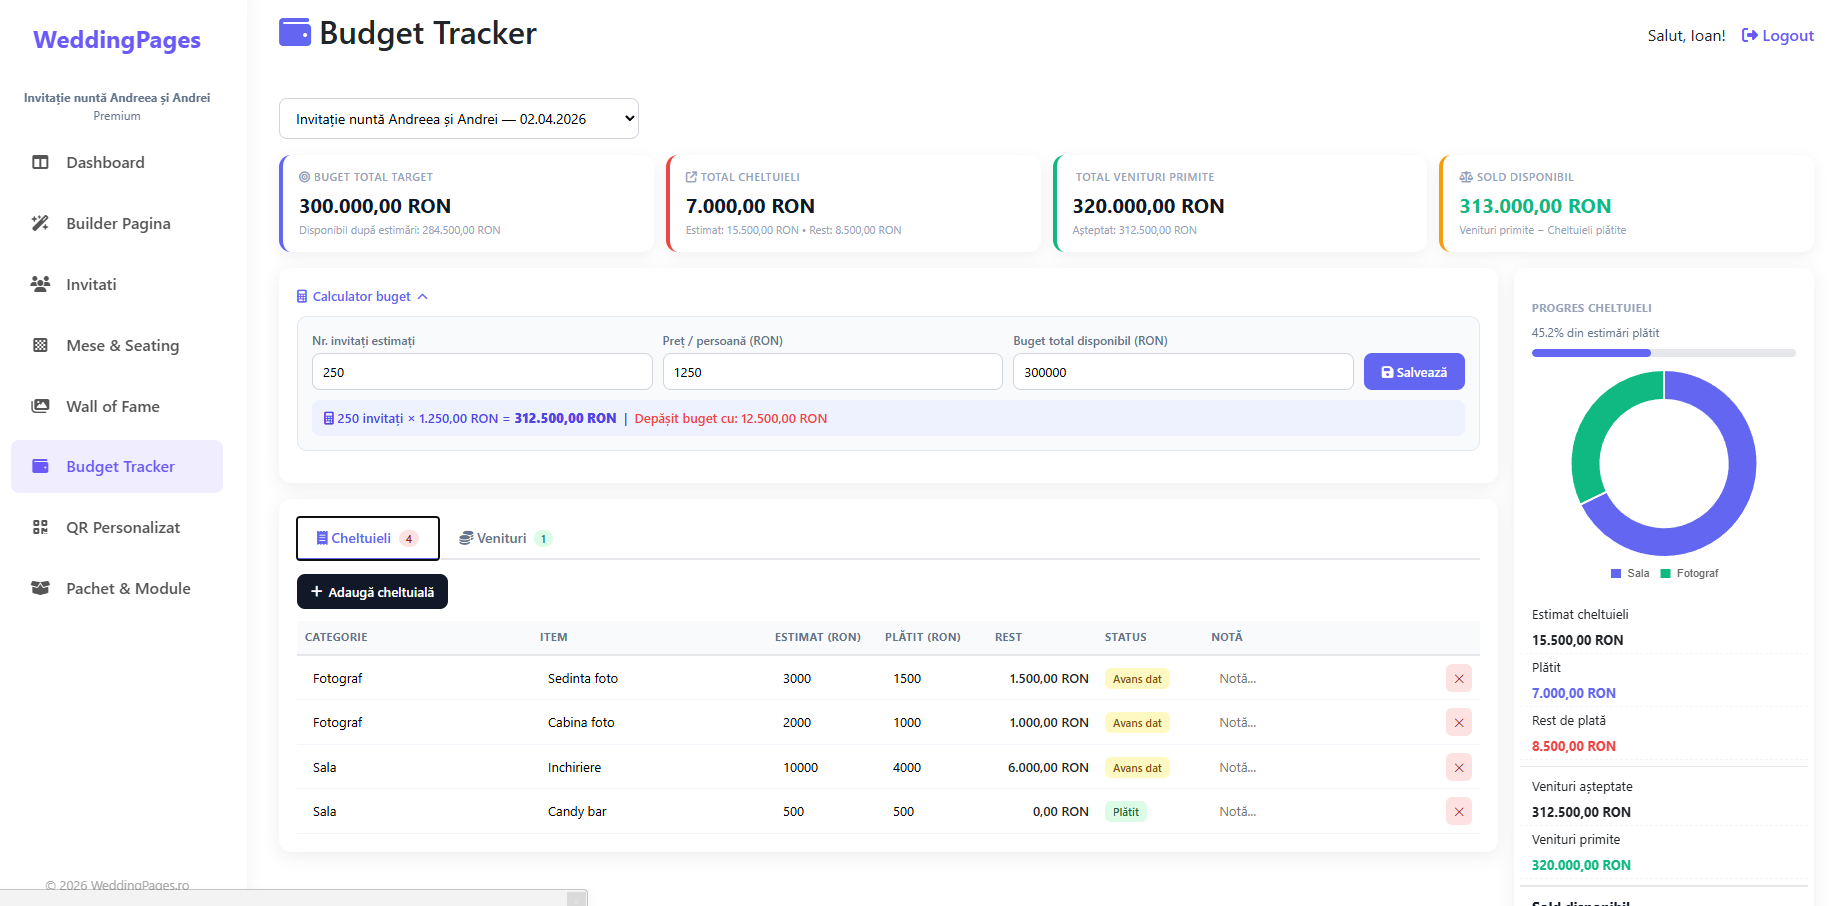Click the QR Personalizat code icon
The image size is (1842, 906).
(40, 528)
